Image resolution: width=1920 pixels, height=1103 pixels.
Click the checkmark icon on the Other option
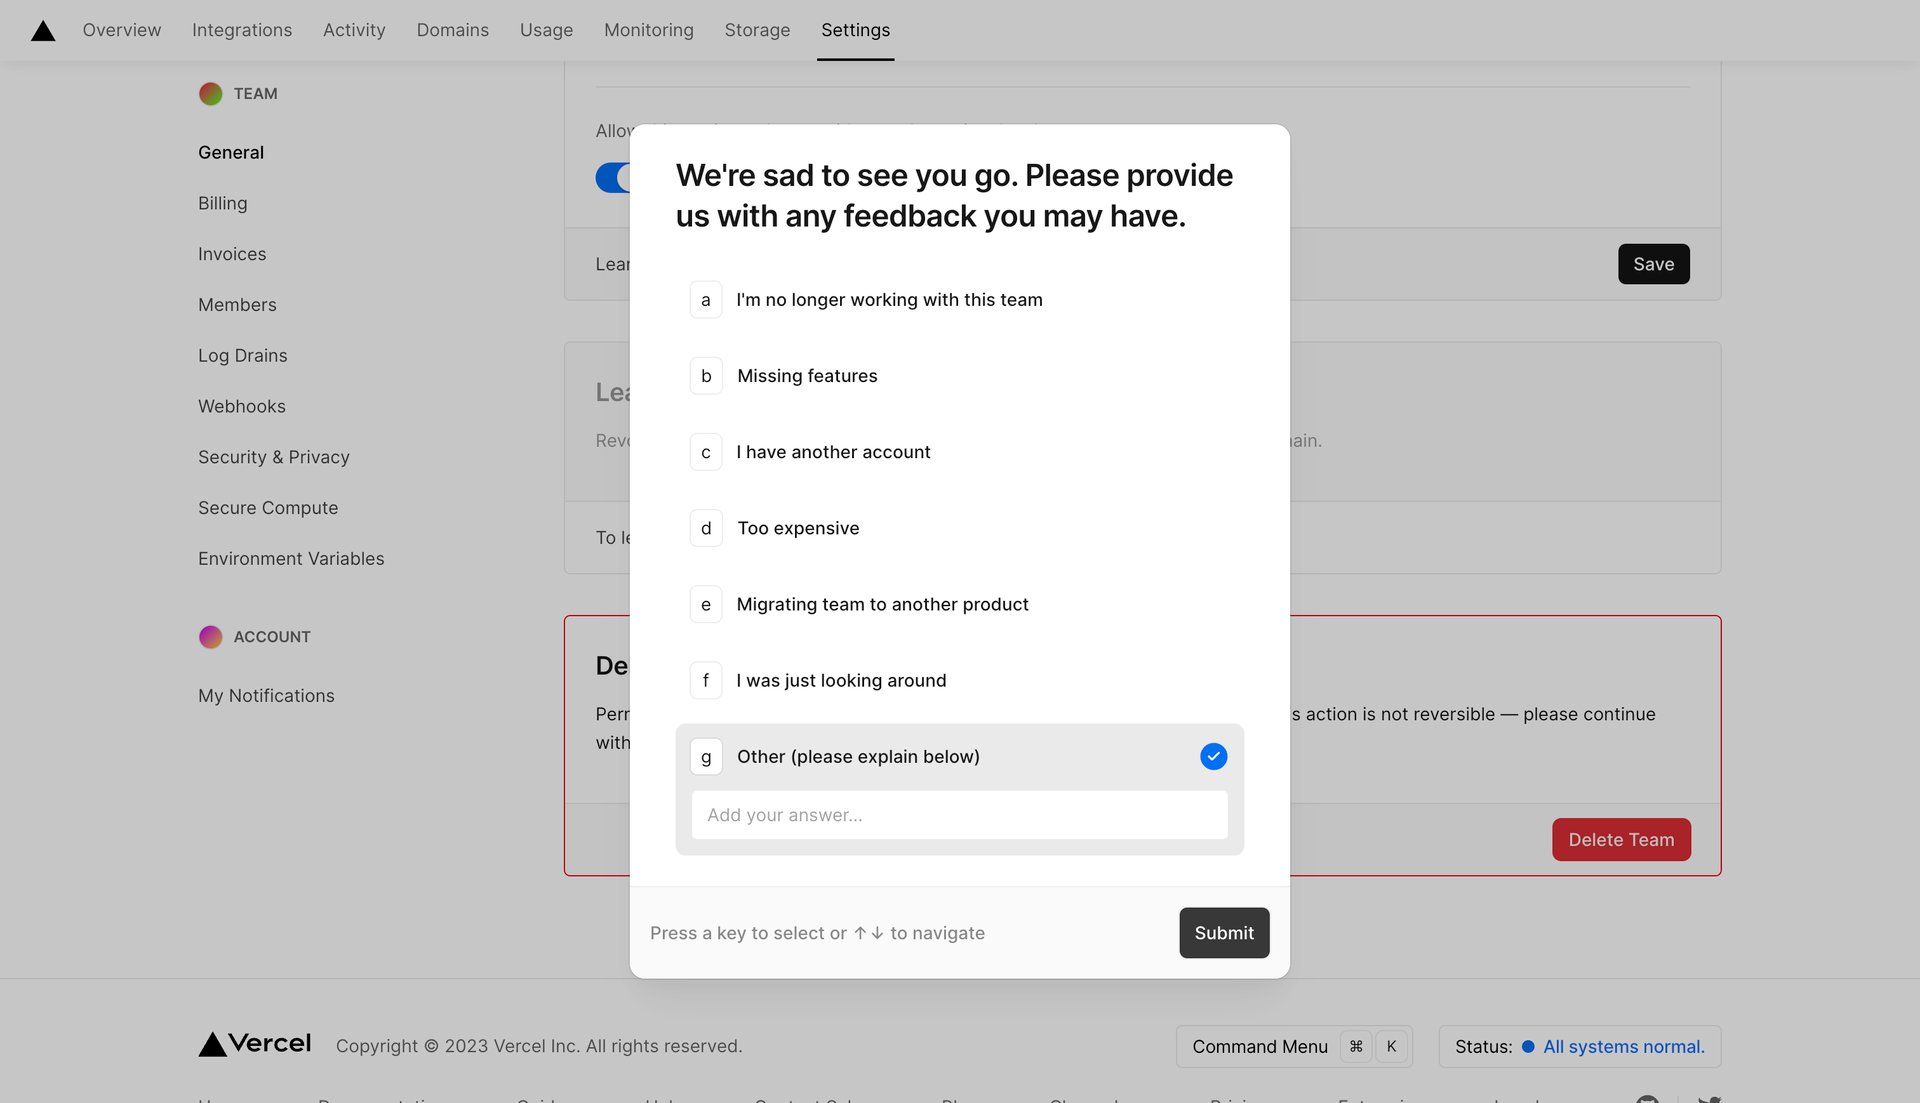coord(1213,756)
